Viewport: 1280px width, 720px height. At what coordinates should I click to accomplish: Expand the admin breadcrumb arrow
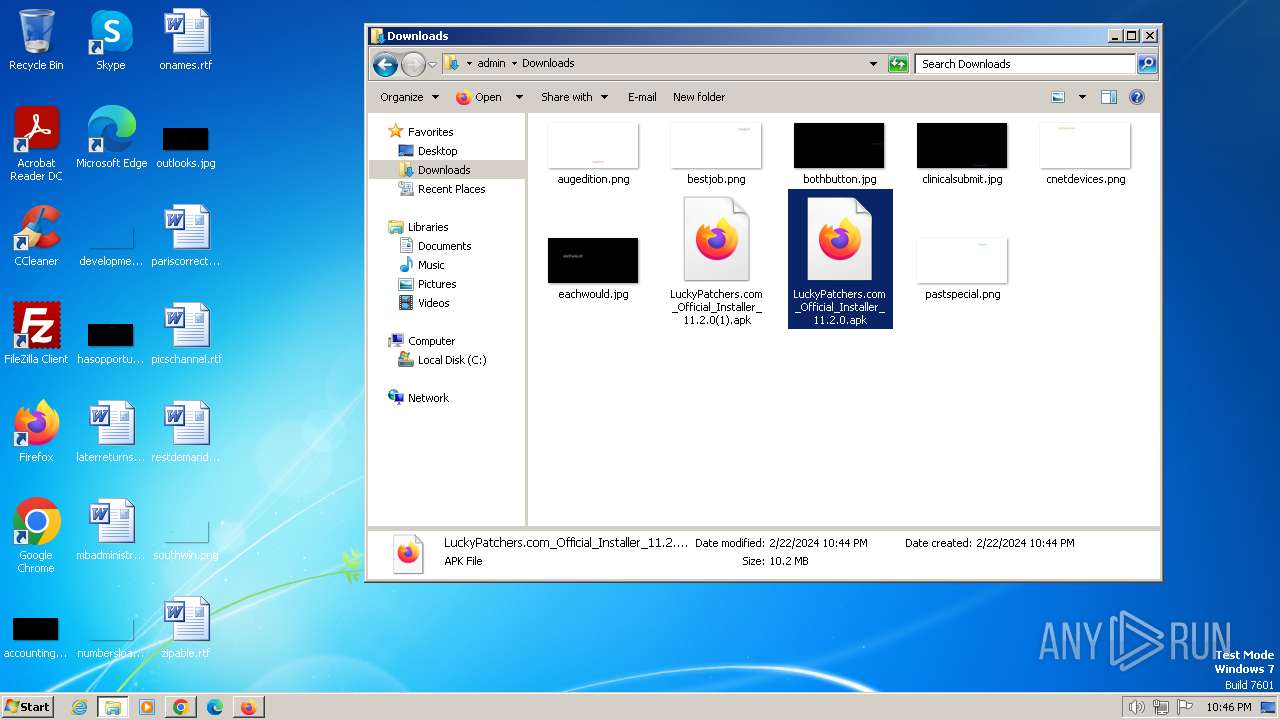[x=514, y=64]
